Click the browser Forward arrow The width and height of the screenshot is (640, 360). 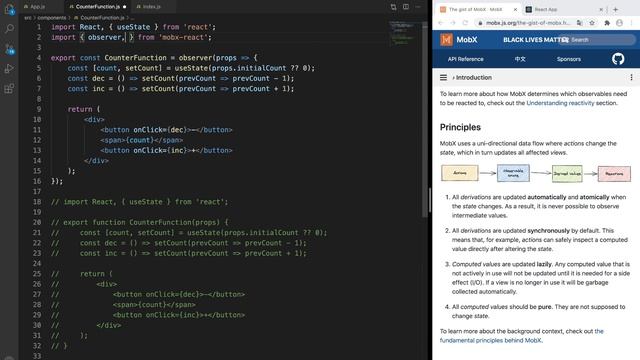[453, 23]
